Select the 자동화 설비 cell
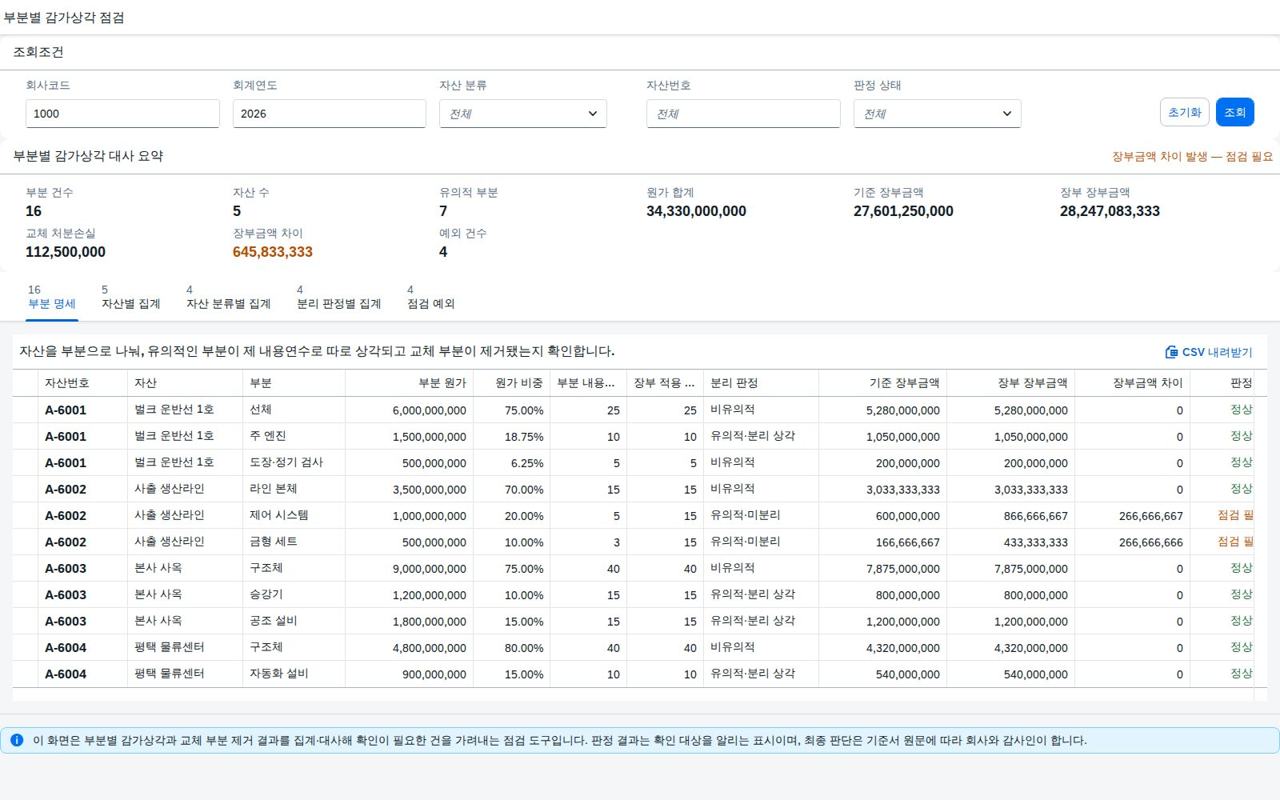The height and width of the screenshot is (800, 1280). tap(294, 674)
